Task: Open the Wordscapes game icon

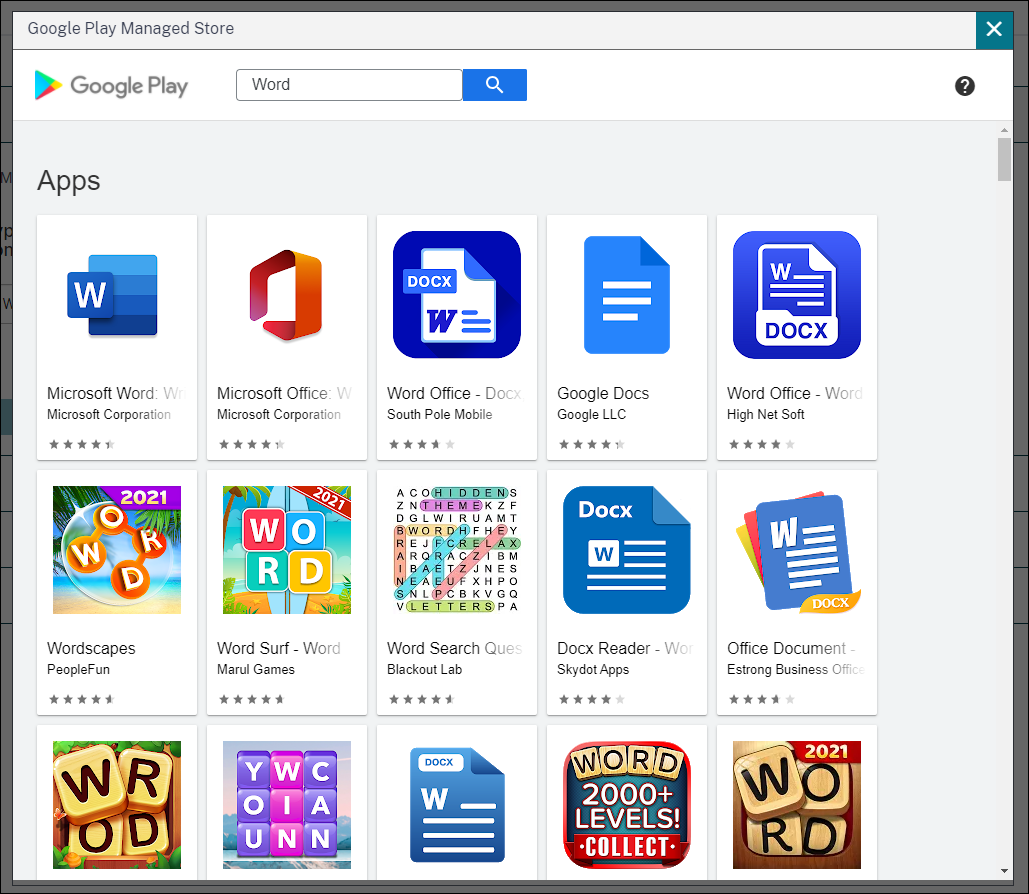Action: coord(117,550)
